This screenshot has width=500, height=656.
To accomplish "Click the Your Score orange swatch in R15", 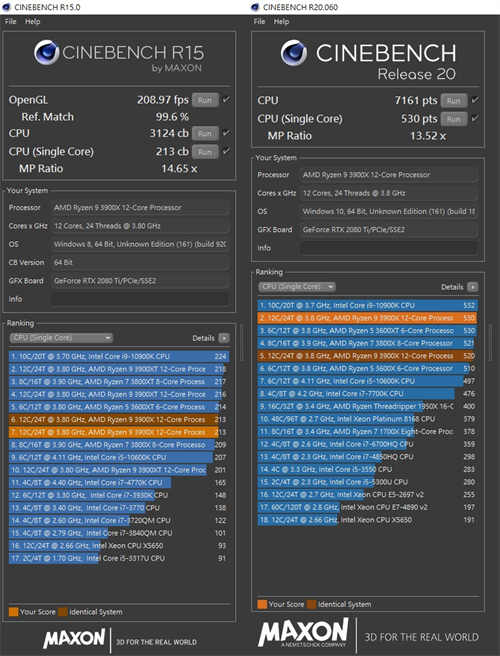I will click(13, 612).
